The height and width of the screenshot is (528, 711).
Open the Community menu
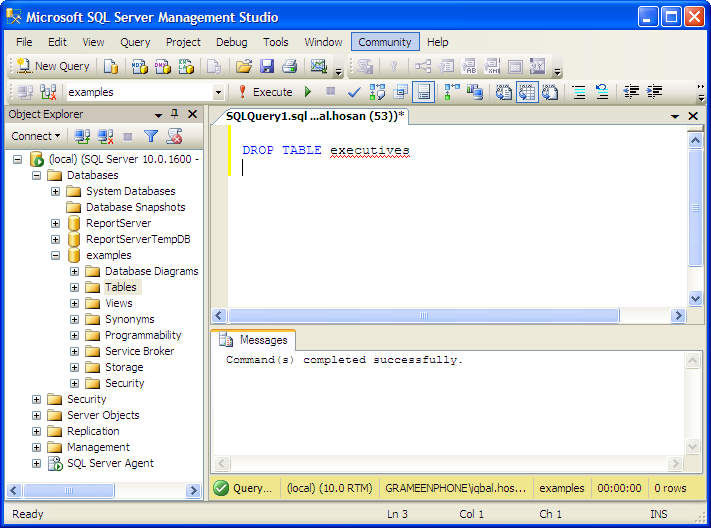tap(385, 42)
